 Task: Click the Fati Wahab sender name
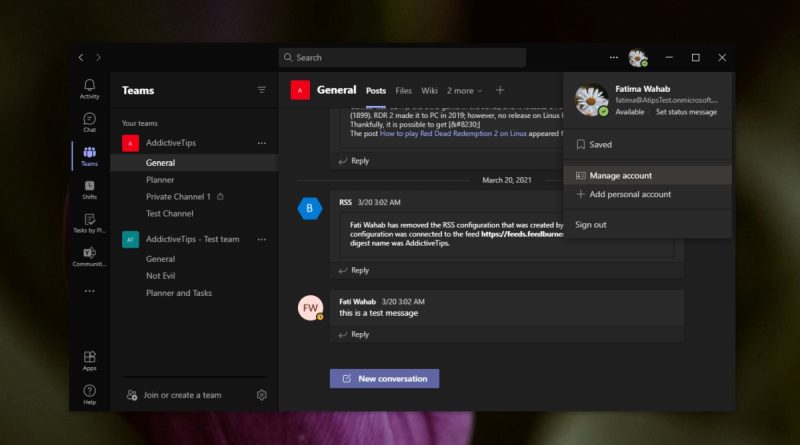[x=357, y=302]
